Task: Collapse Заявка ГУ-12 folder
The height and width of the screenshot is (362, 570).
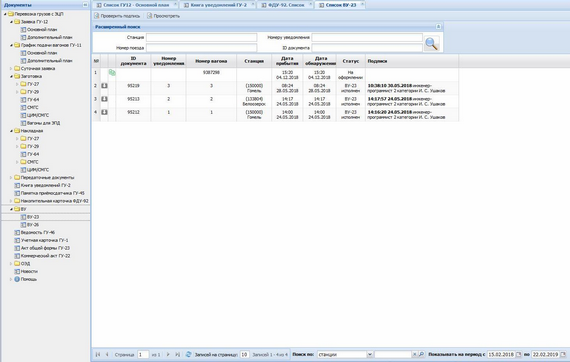Action: tap(11, 22)
